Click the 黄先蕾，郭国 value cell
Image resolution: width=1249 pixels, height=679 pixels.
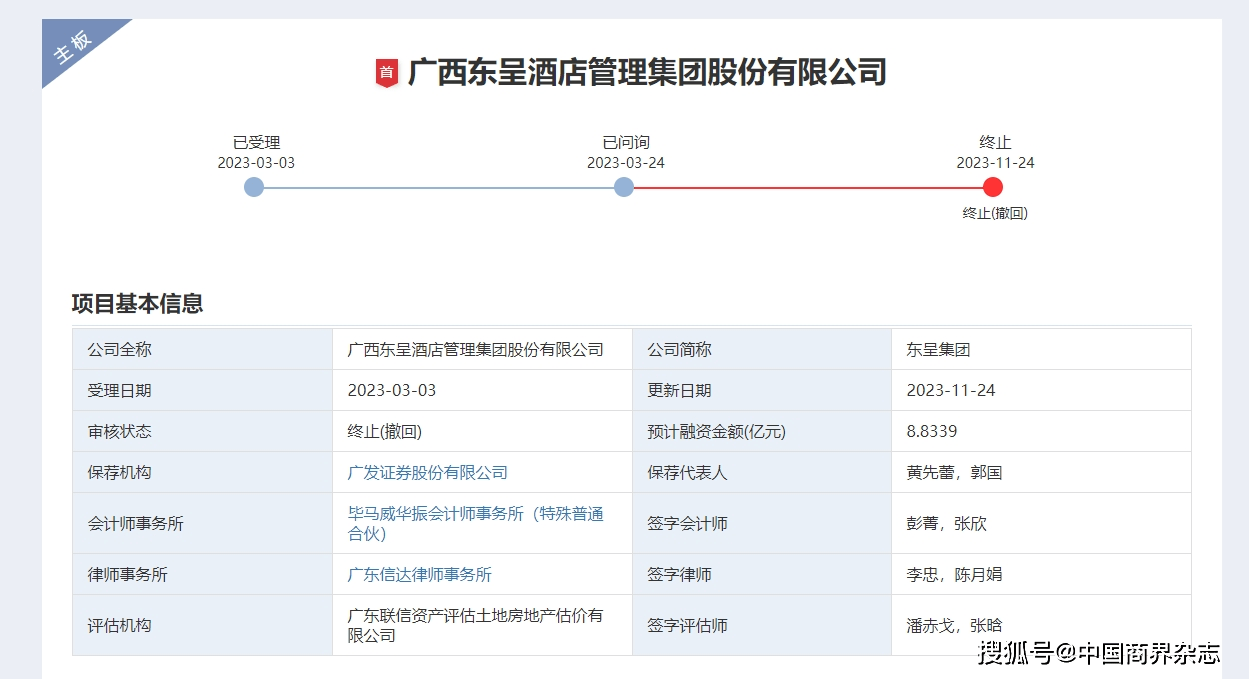point(1041,472)
